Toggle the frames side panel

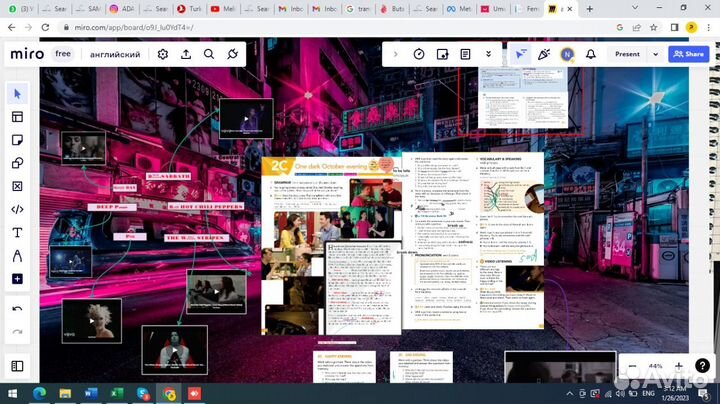pos(17,367)
